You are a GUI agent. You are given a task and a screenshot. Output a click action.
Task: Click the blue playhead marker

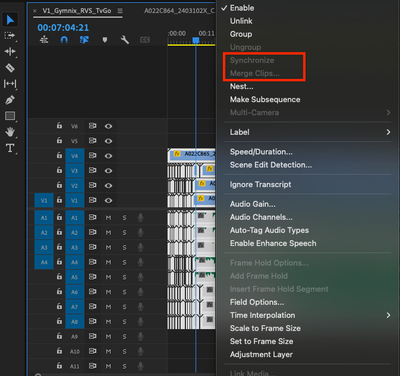tap(196, 40)
